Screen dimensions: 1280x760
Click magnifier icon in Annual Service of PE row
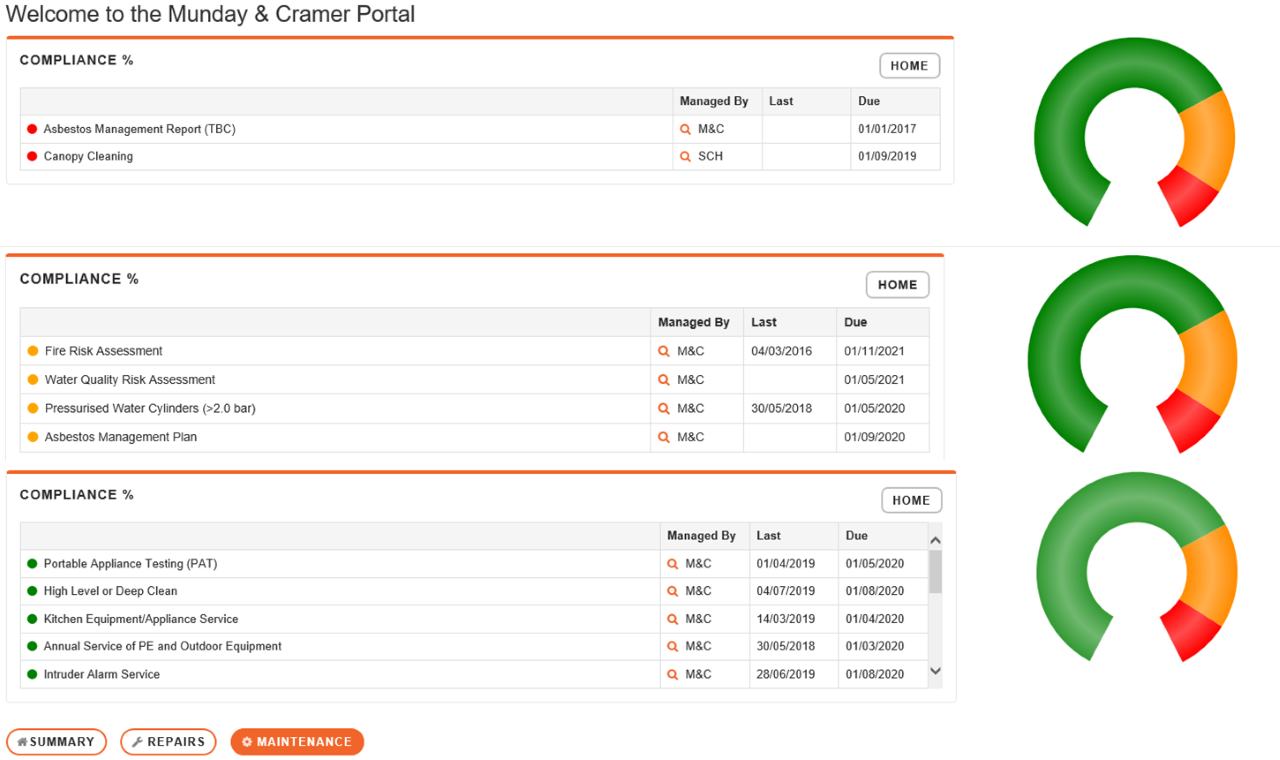click(673, 647)
